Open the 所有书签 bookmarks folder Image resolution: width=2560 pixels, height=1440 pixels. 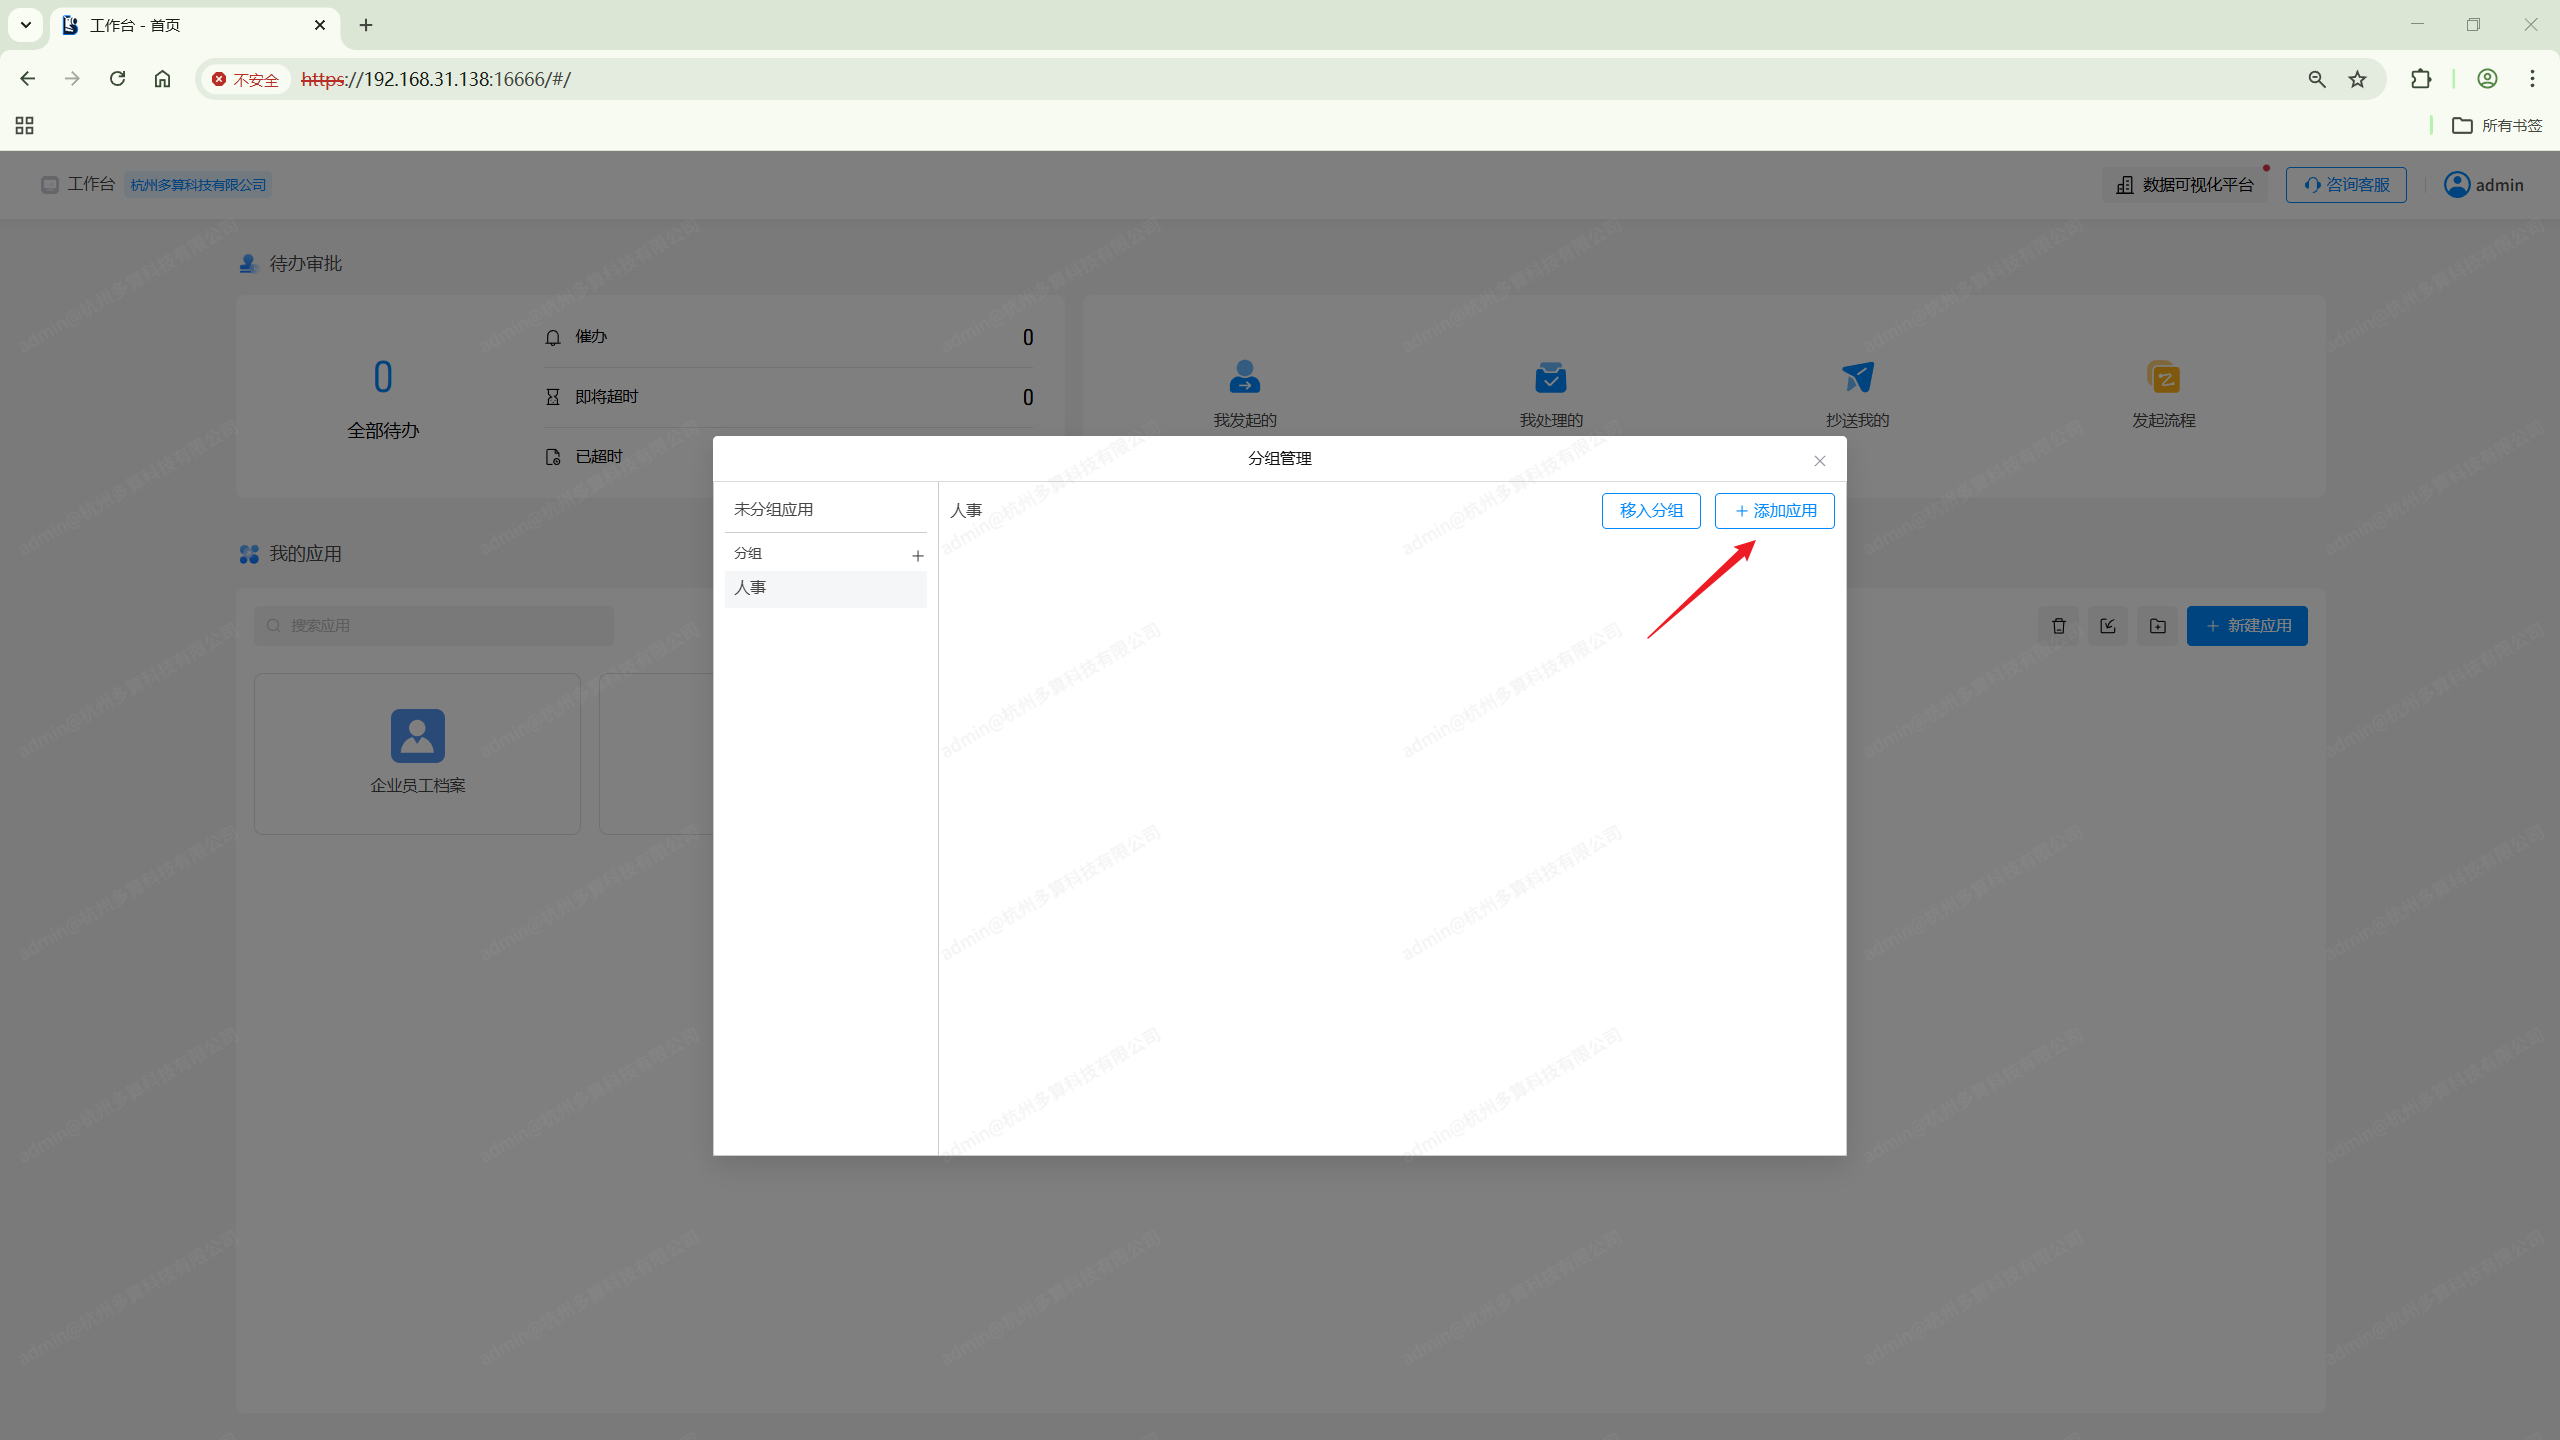click(2496, 125)
